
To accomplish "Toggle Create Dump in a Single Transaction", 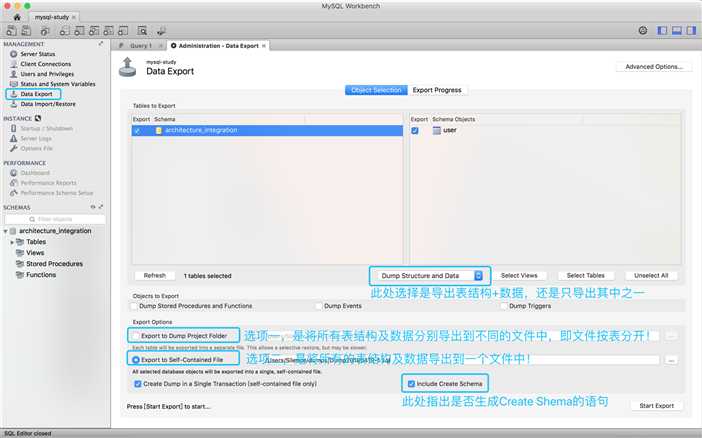I will click(x=138, y=384).
